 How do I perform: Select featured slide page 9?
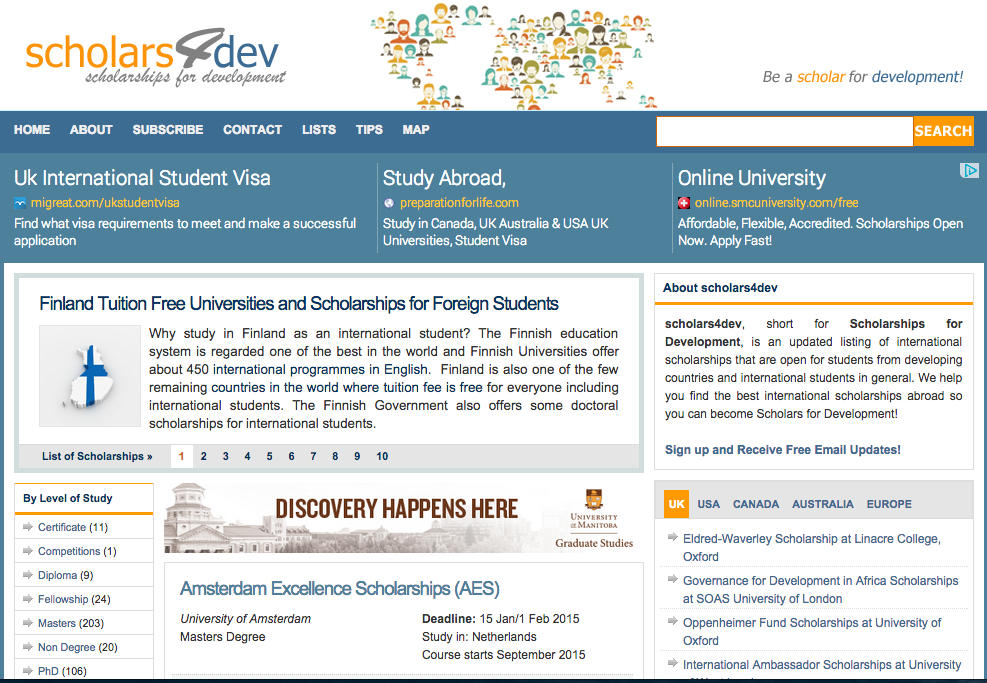(x=357, y=456)
